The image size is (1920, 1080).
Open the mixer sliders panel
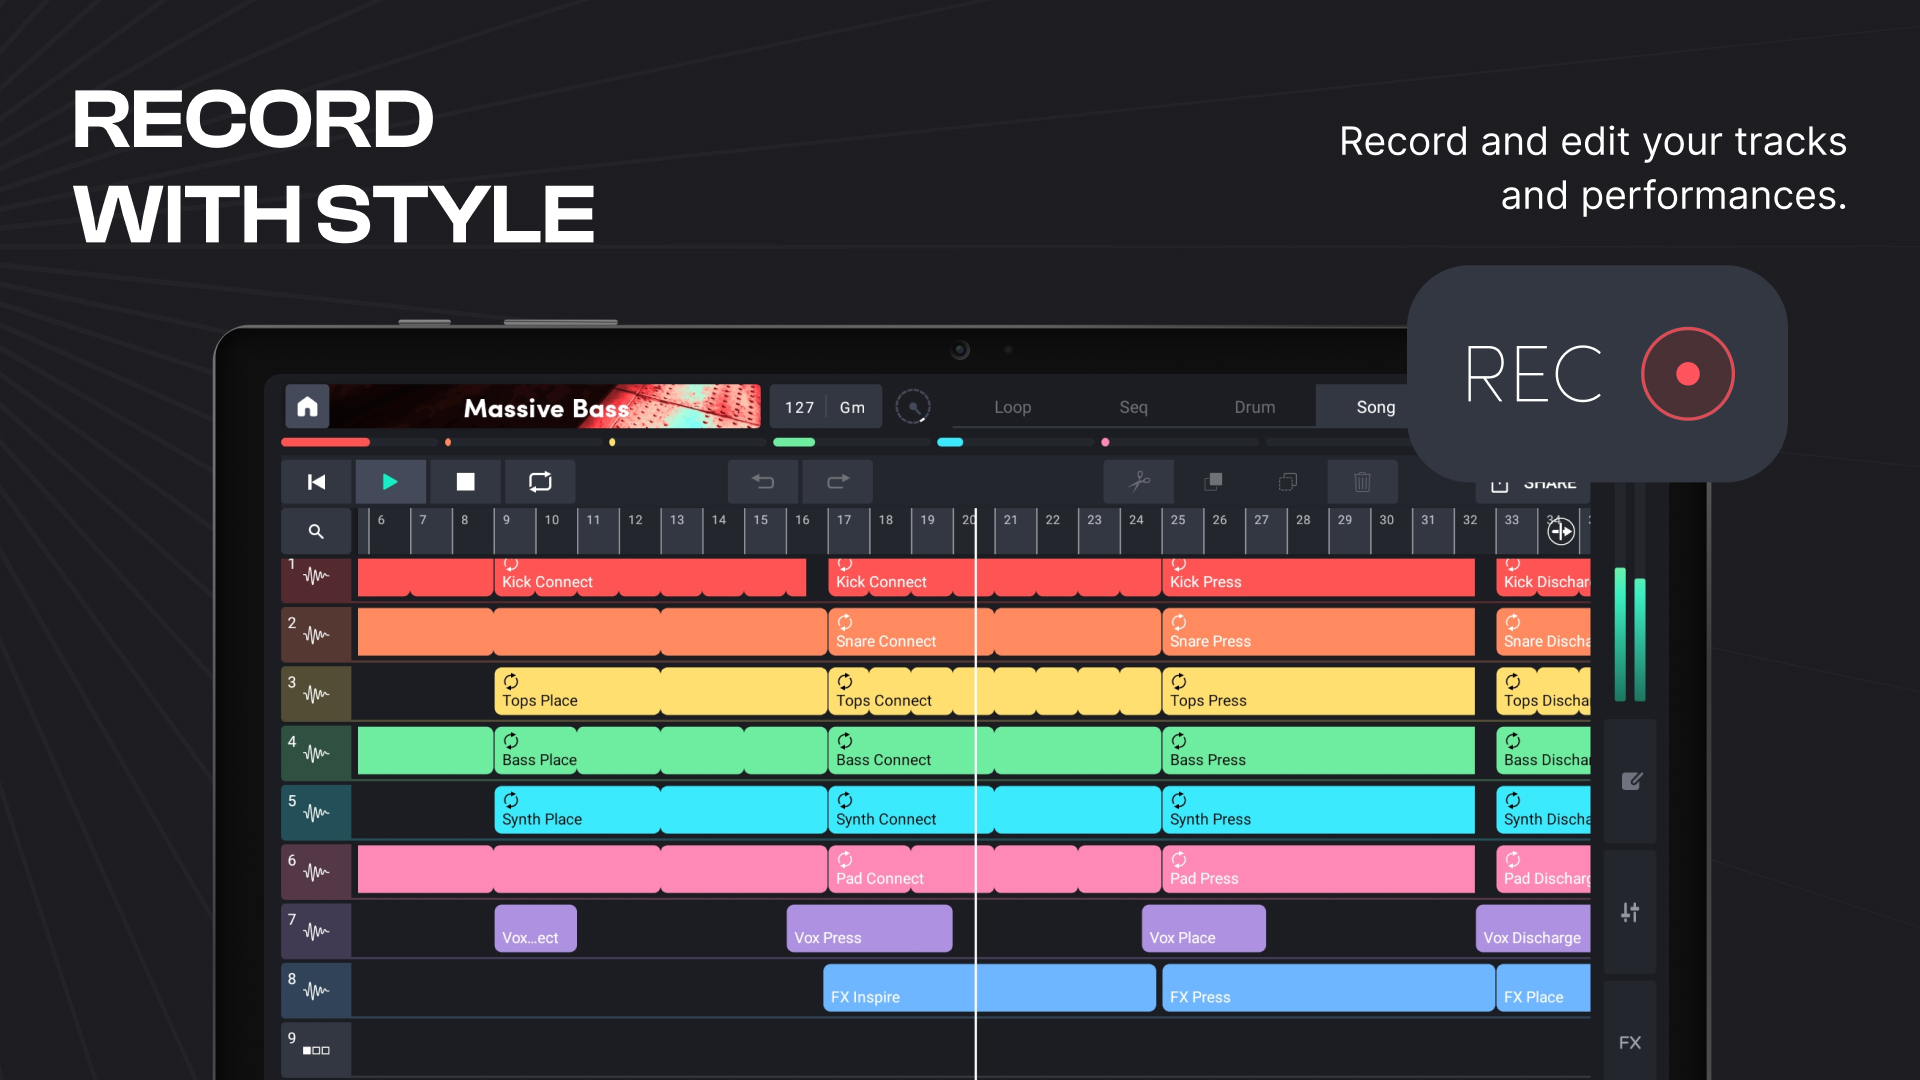[1630, 912]
